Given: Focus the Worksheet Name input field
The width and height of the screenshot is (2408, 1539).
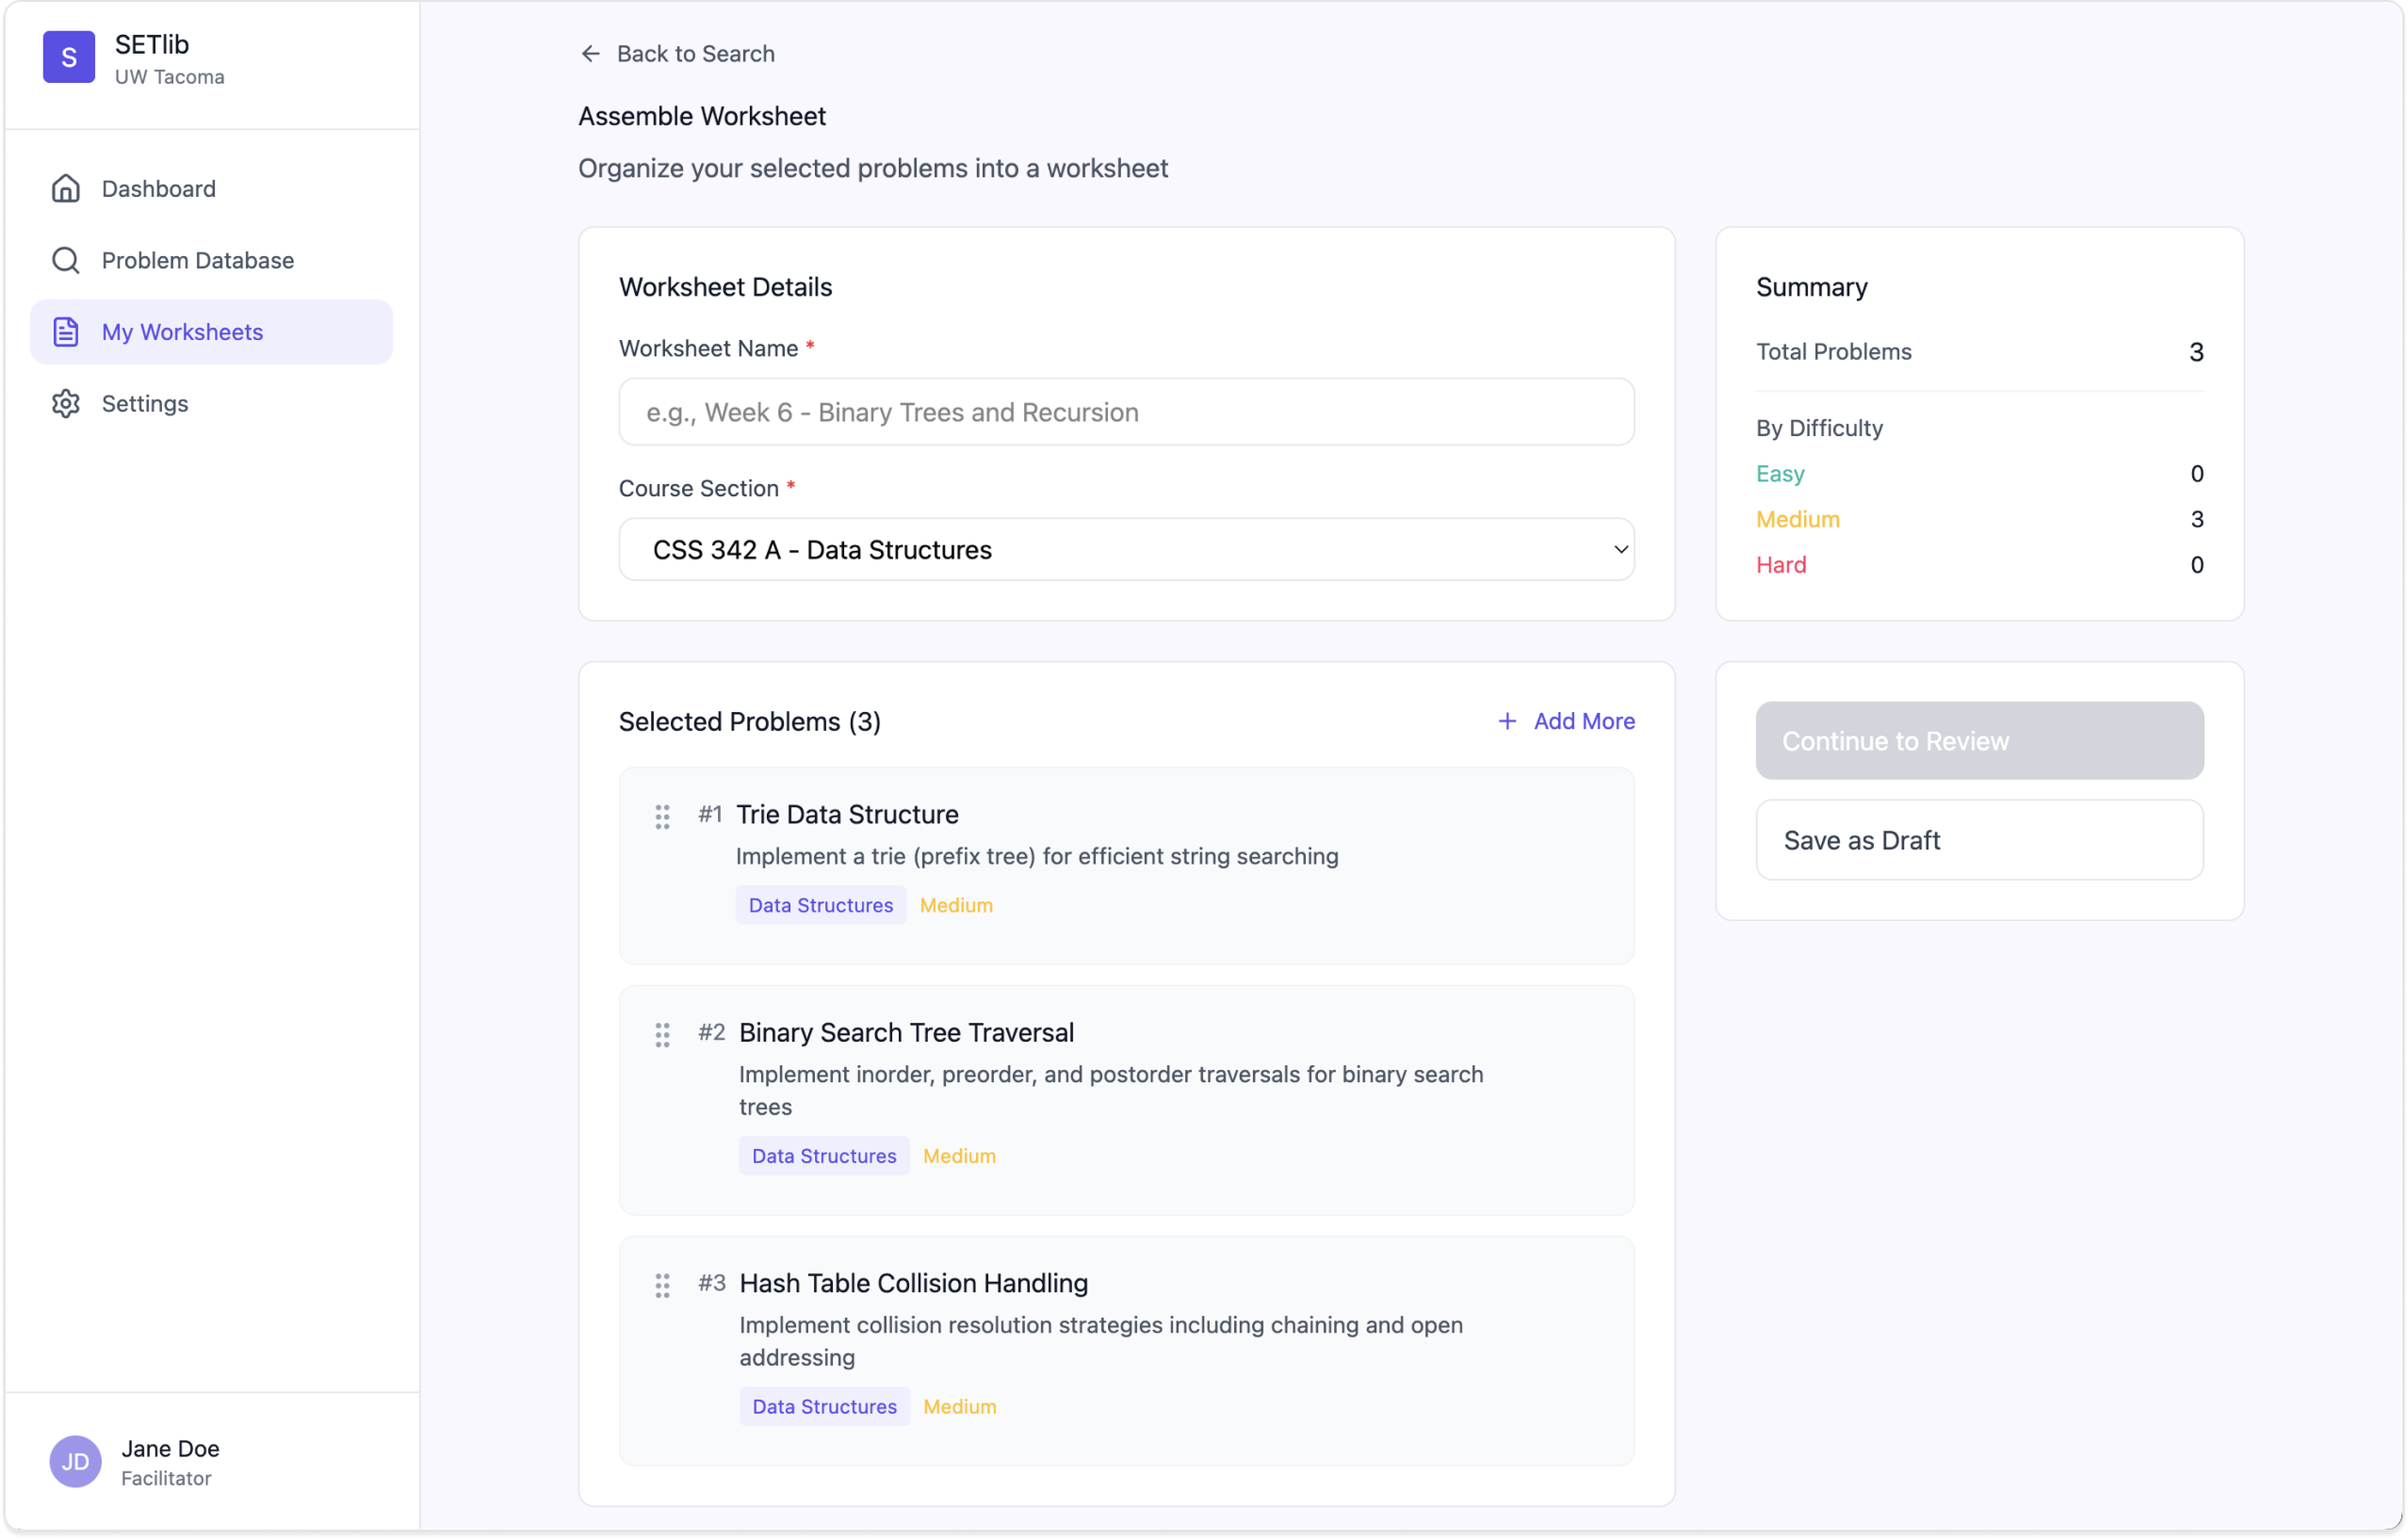Looking at the screenshot, I should (1125, 412).
